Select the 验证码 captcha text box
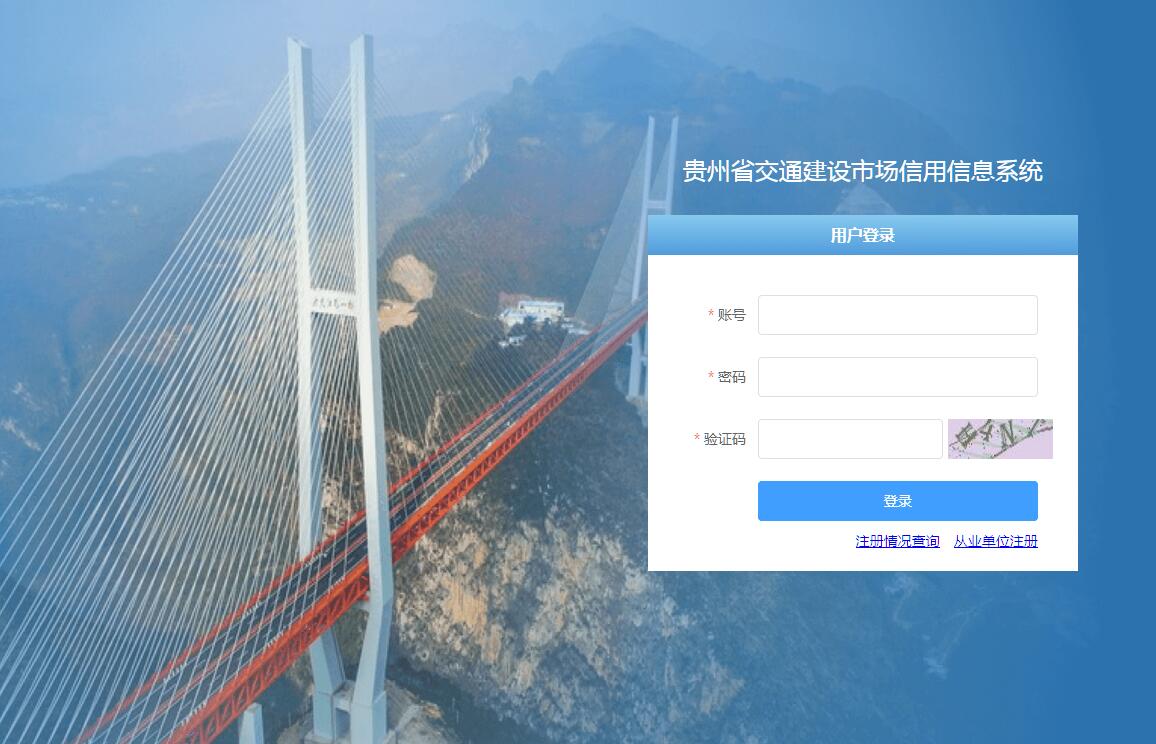 (850, 439)
